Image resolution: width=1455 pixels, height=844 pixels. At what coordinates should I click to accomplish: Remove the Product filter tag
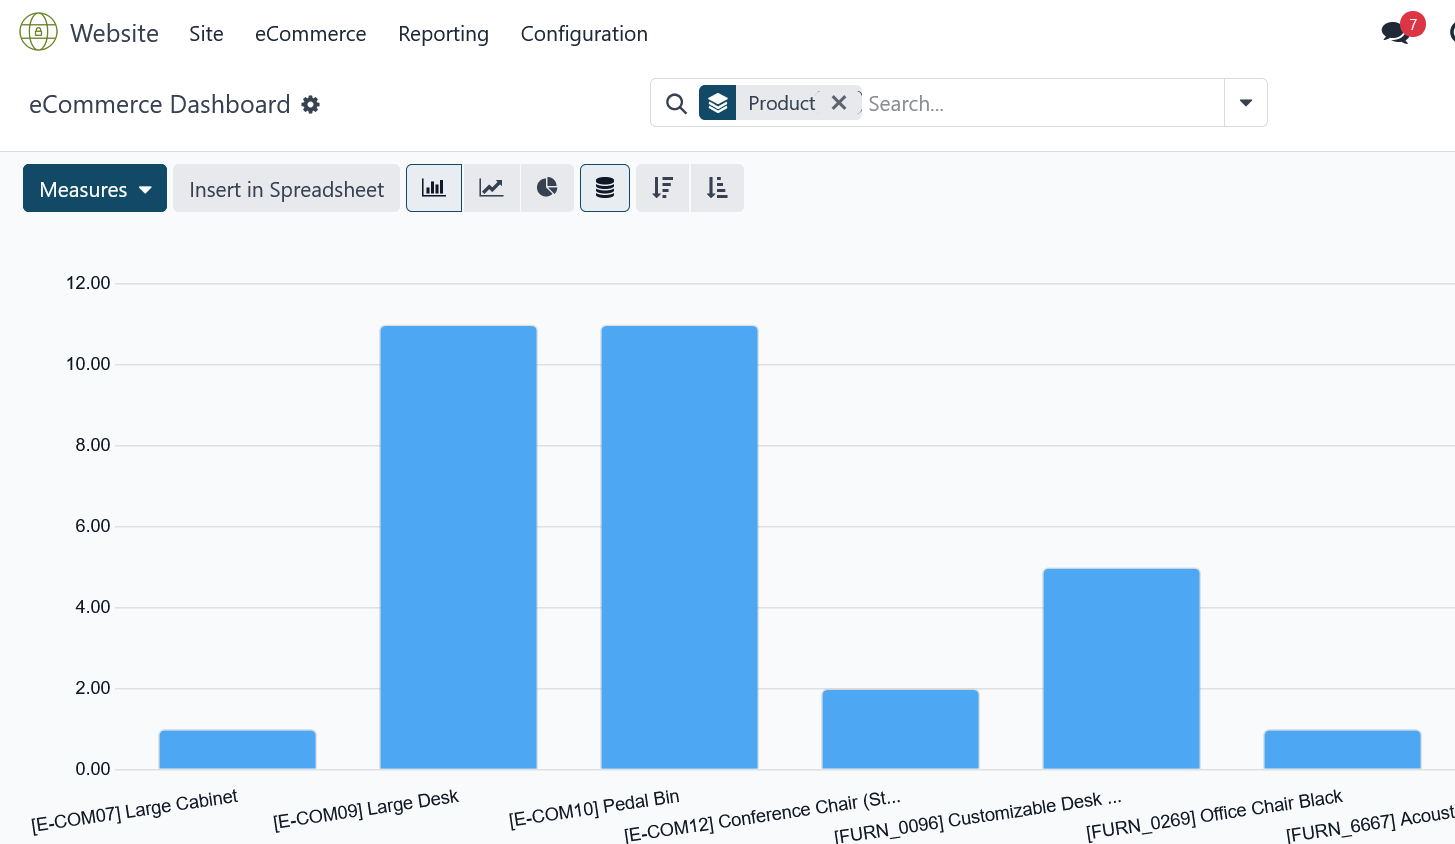839,103
